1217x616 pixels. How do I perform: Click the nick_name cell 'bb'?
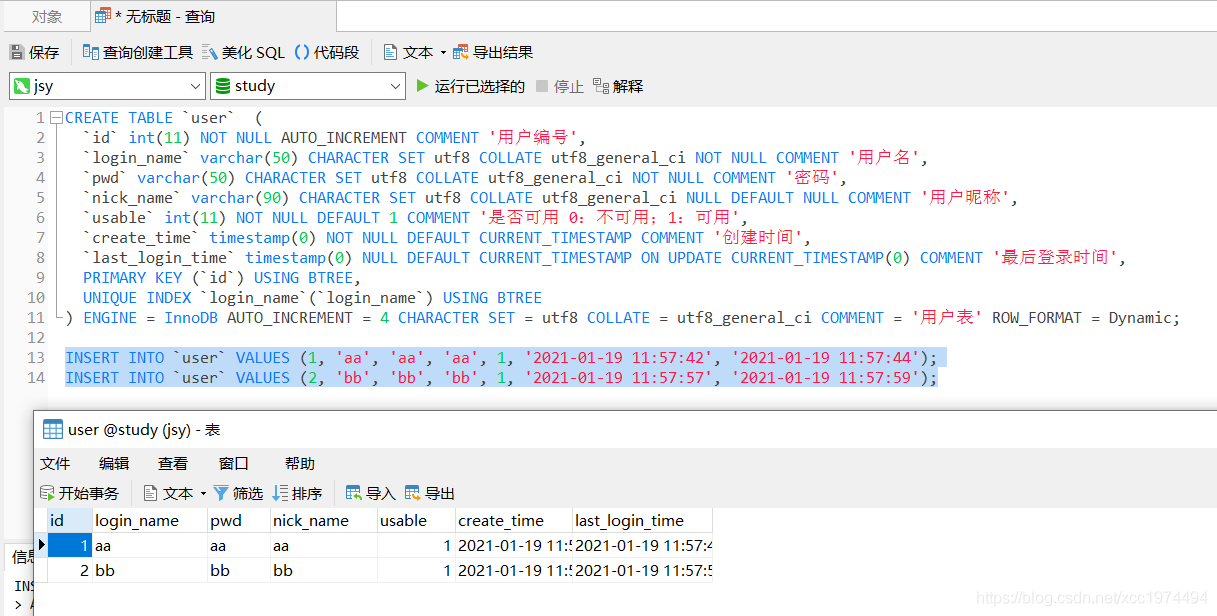[x=323, y=571]
